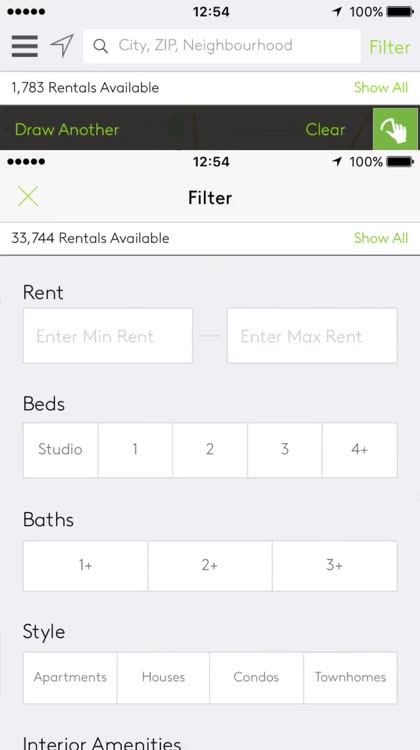Open the hamburger menu icon
Viewport: 420px width, 750px height.
coord(25,46)
